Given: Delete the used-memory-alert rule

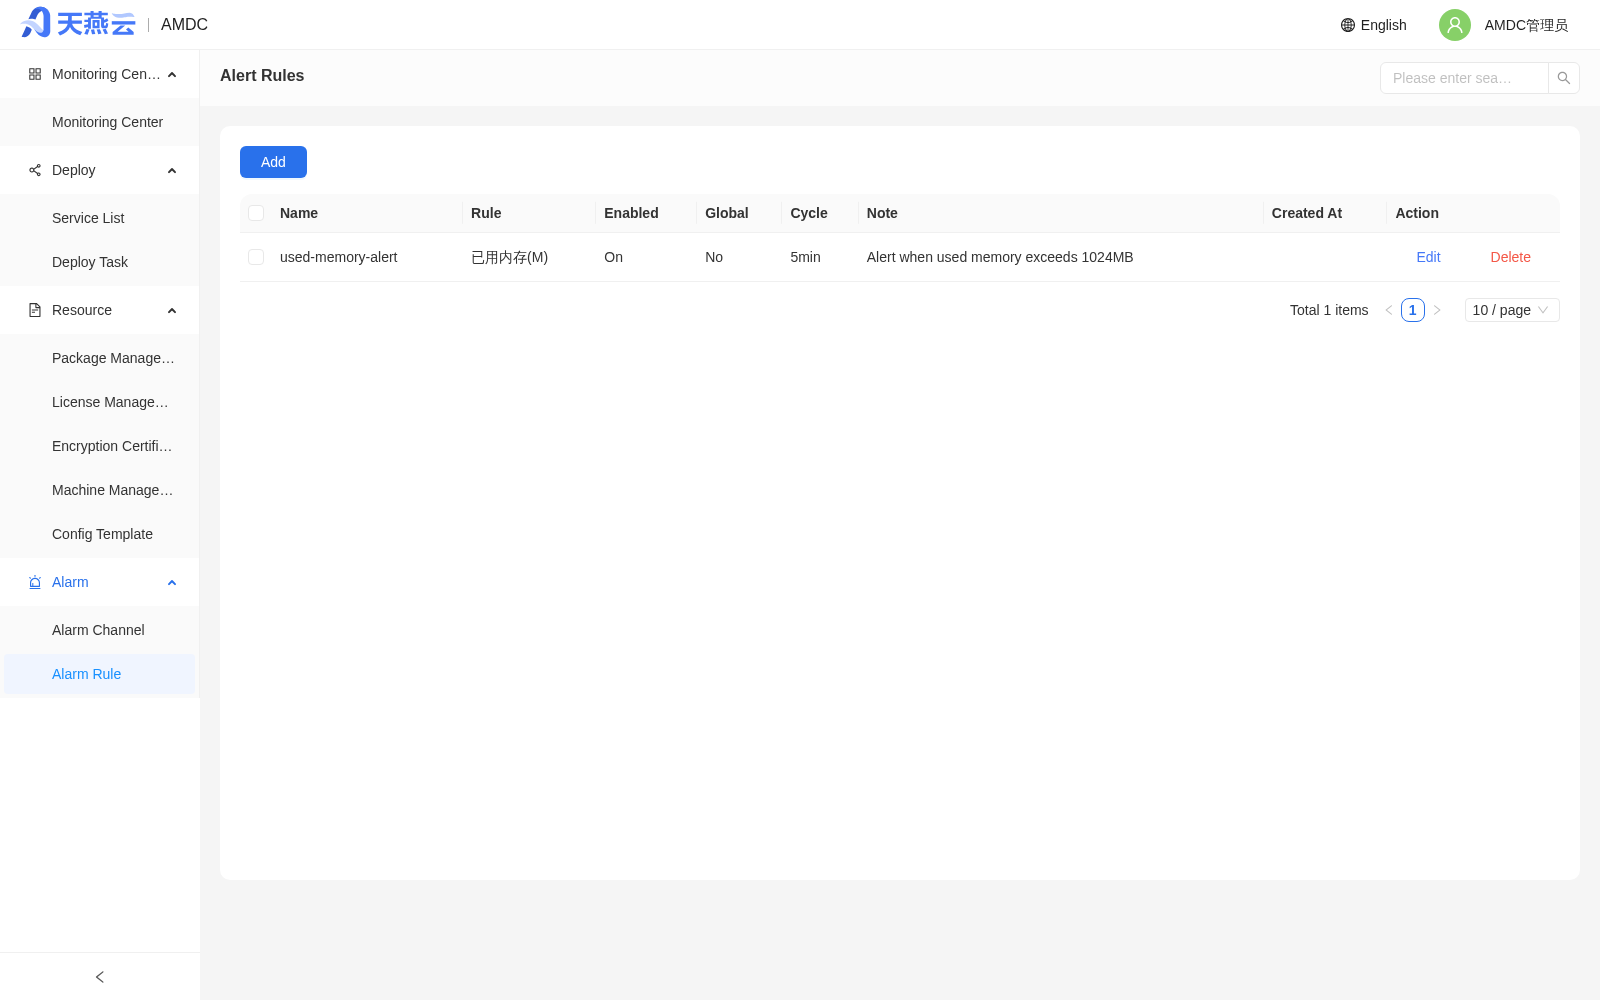Looking at the screenshot, I should [x=1510, y=257].
